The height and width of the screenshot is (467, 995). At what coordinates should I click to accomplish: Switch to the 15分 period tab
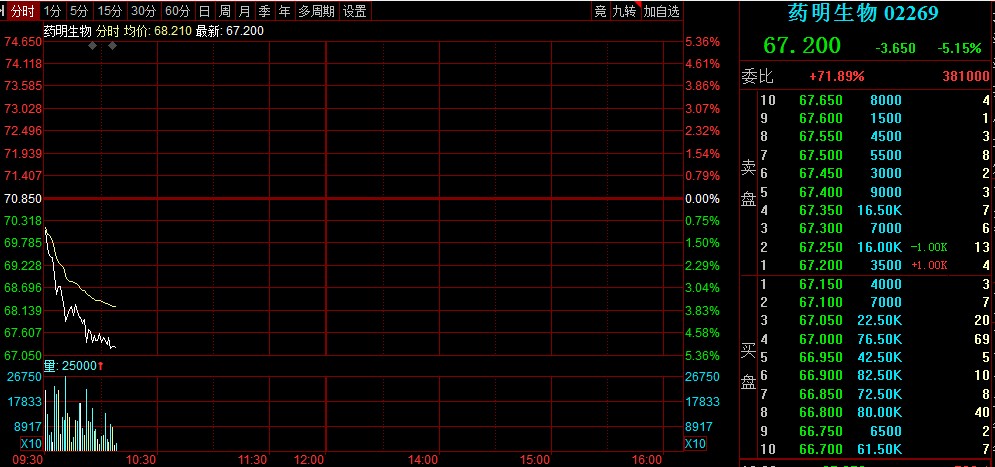click(x=110, y=11)
